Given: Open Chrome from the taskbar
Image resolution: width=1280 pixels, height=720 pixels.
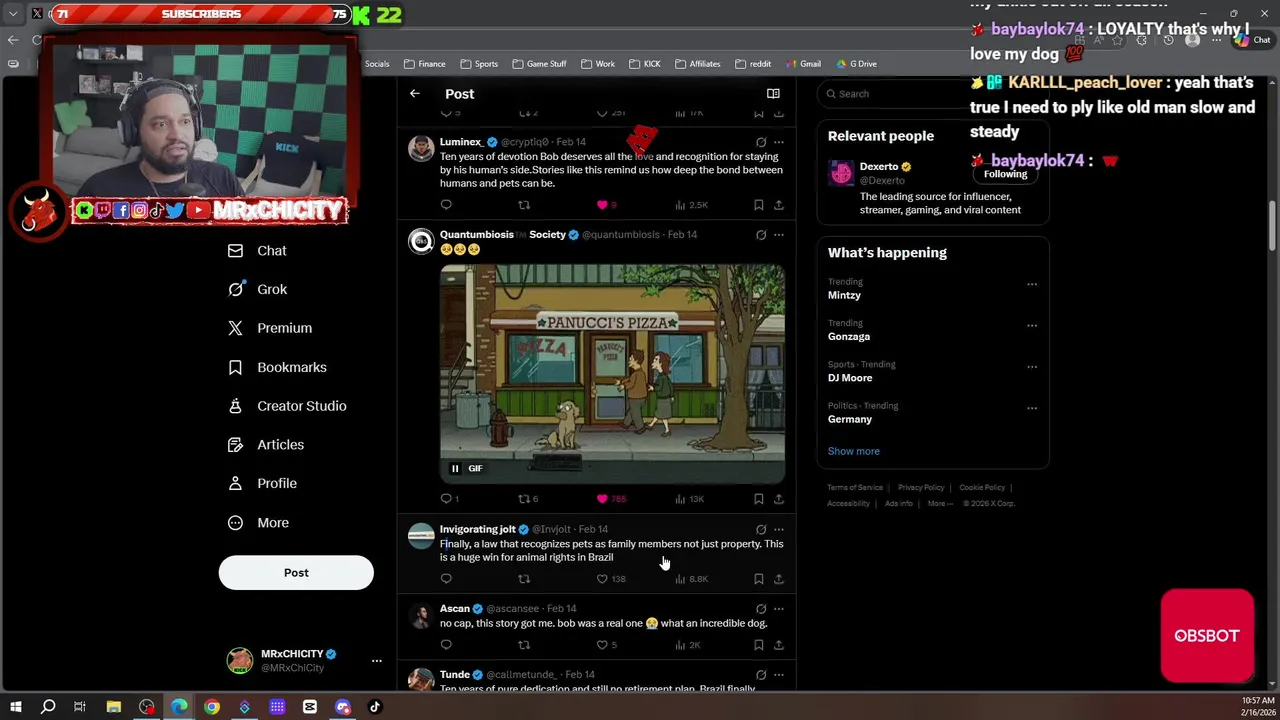Looking at the screenshot, I should coord(212,707).
